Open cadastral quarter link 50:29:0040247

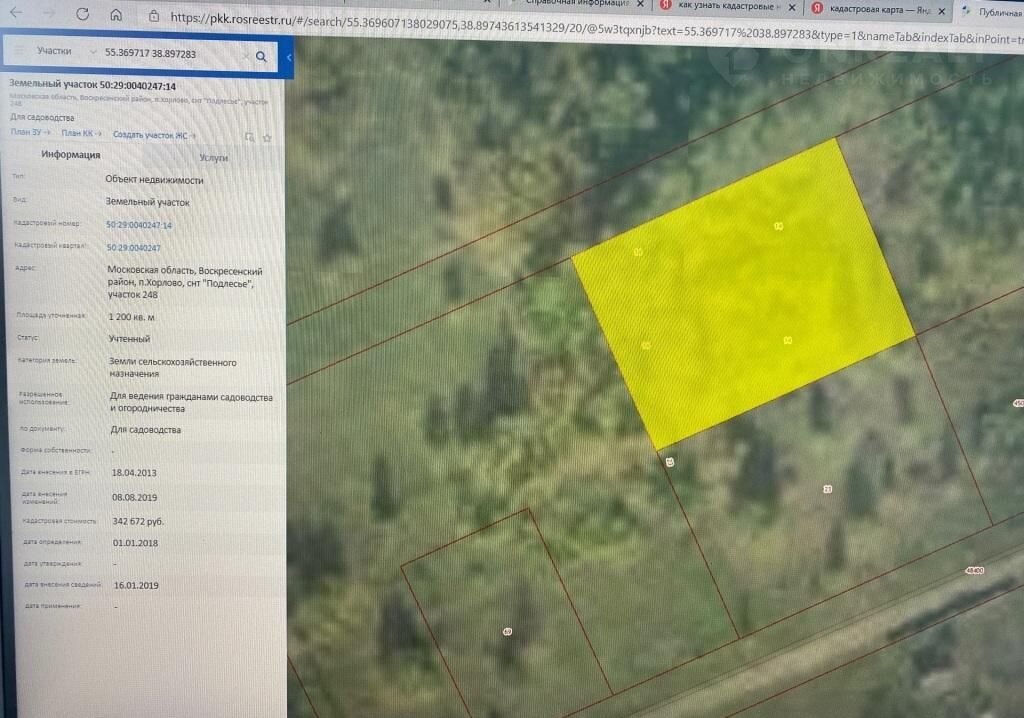pyautogui.click(x=133, y=247)
